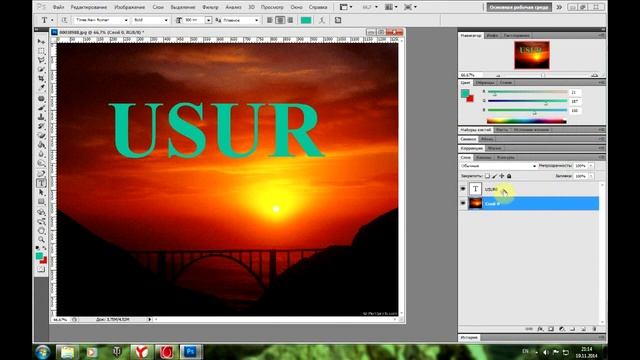640x360 pixels.
Task: Toggle lock all padlock icon
Action: tap(509, 176)
